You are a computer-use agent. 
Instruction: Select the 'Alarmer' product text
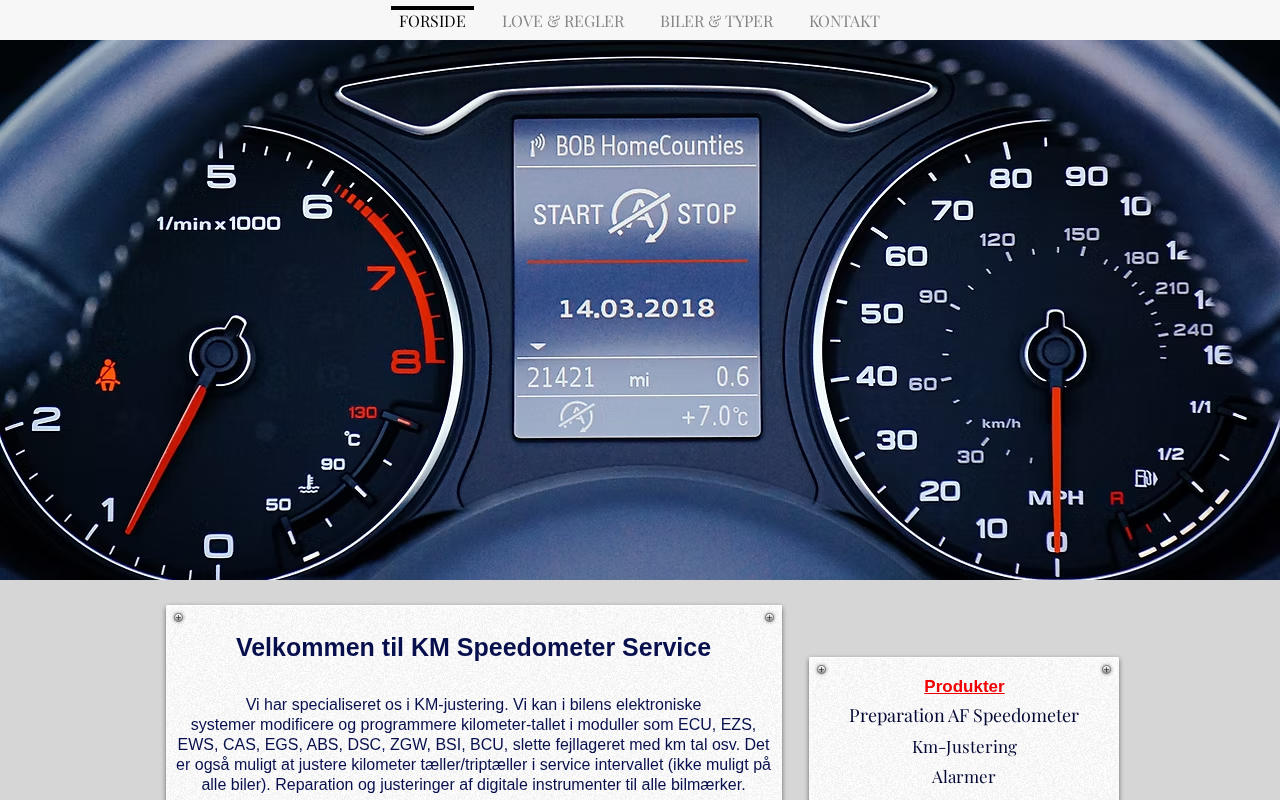964,777
